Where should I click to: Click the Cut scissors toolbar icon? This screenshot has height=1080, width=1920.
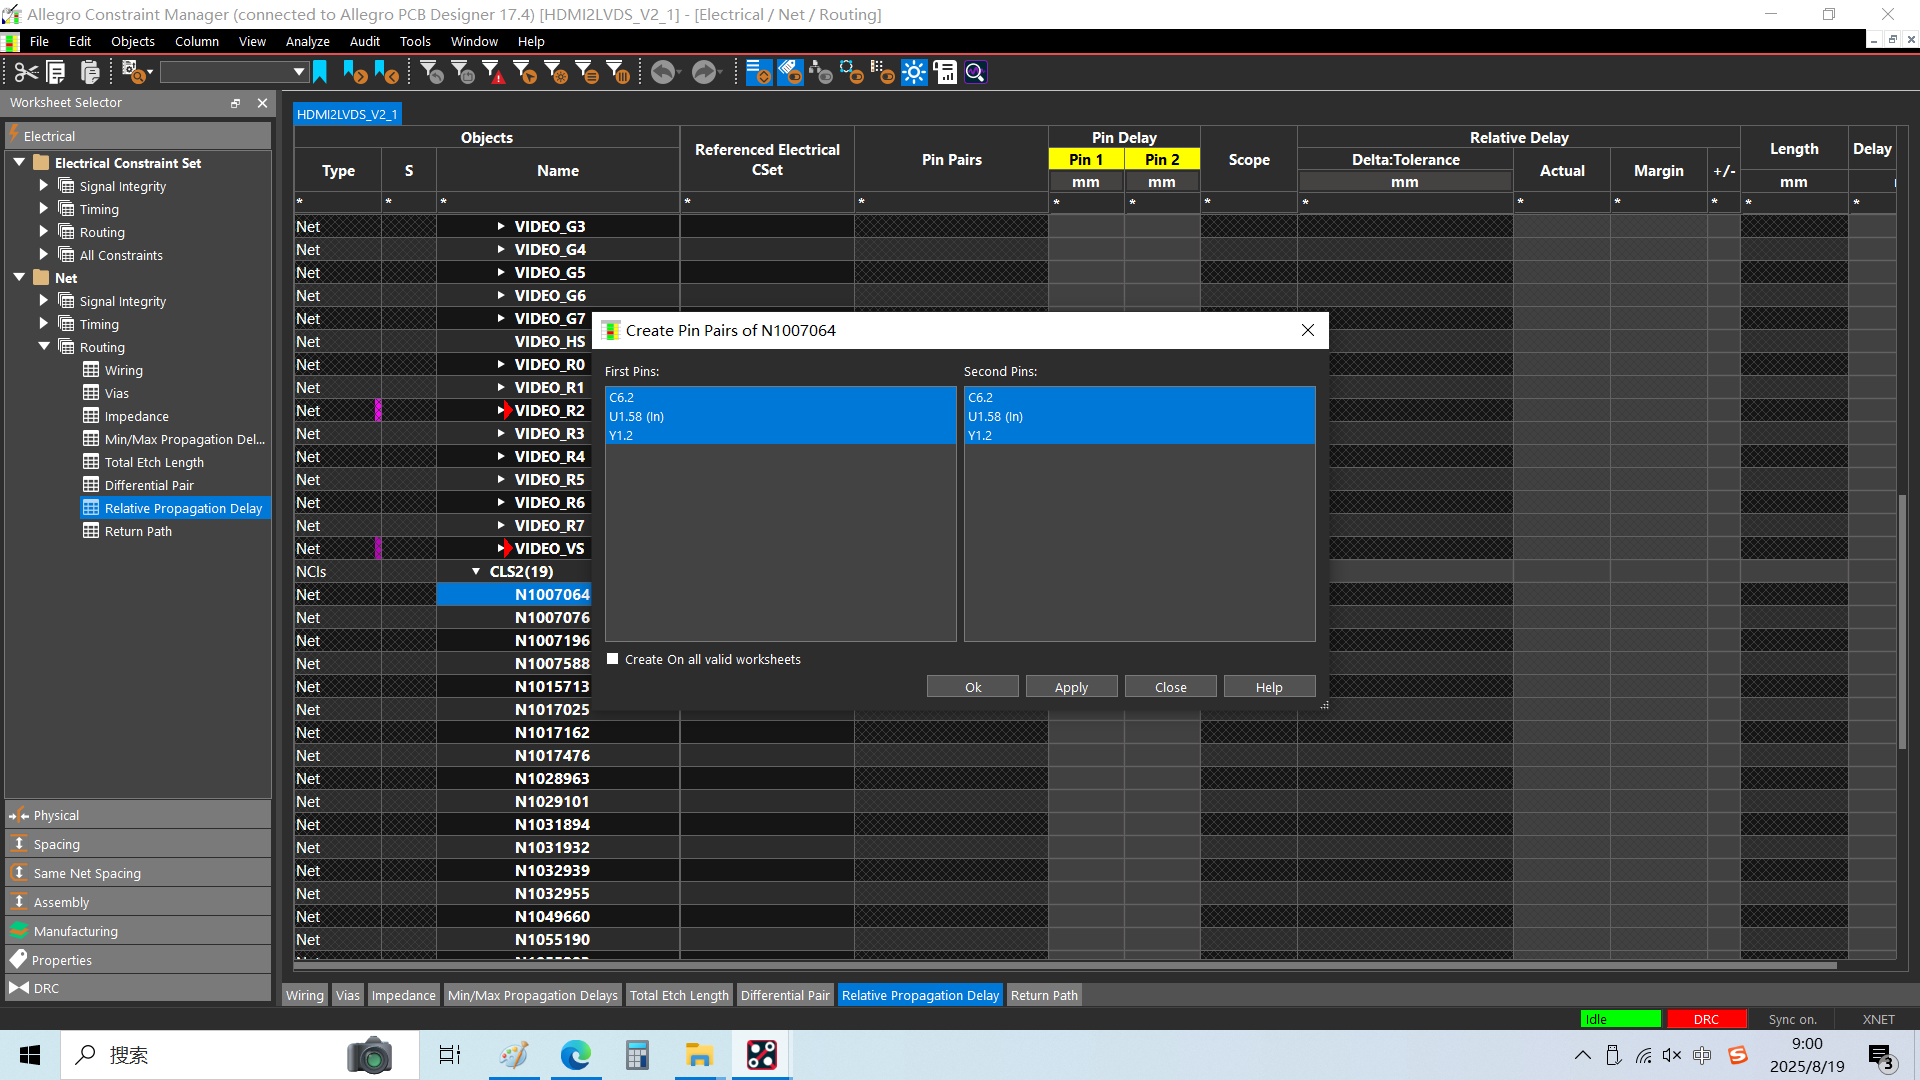26,72
